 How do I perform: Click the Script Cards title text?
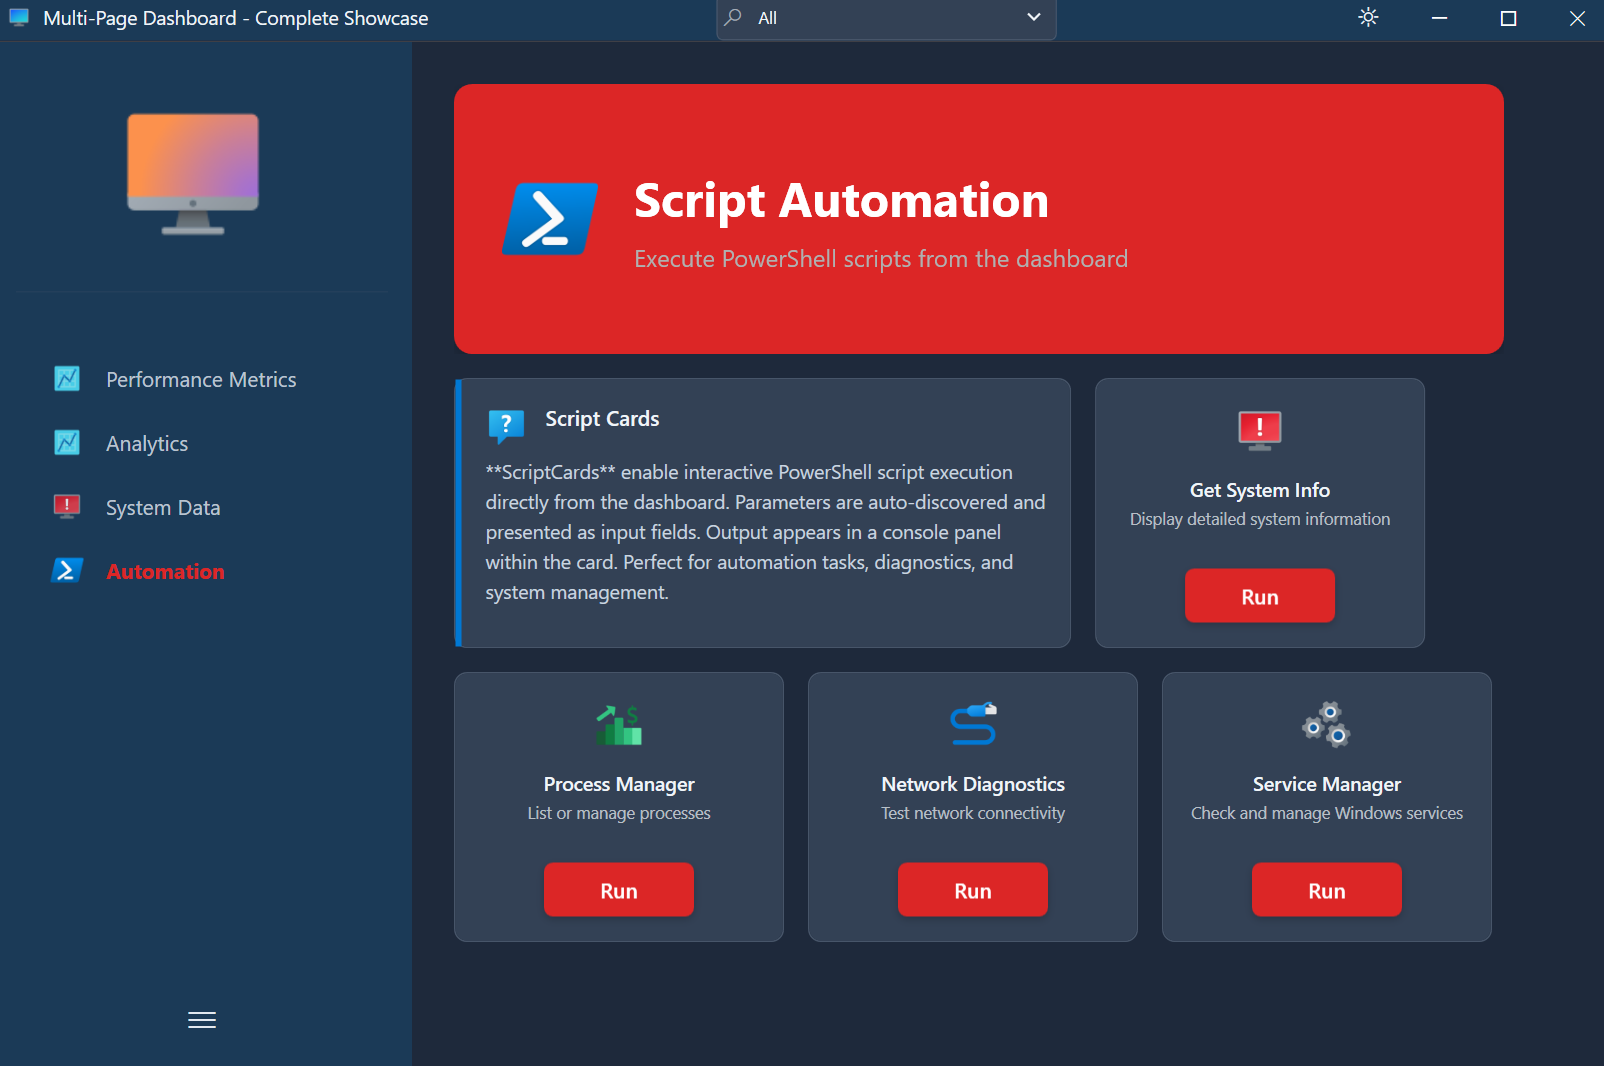[x=602, y=419]
